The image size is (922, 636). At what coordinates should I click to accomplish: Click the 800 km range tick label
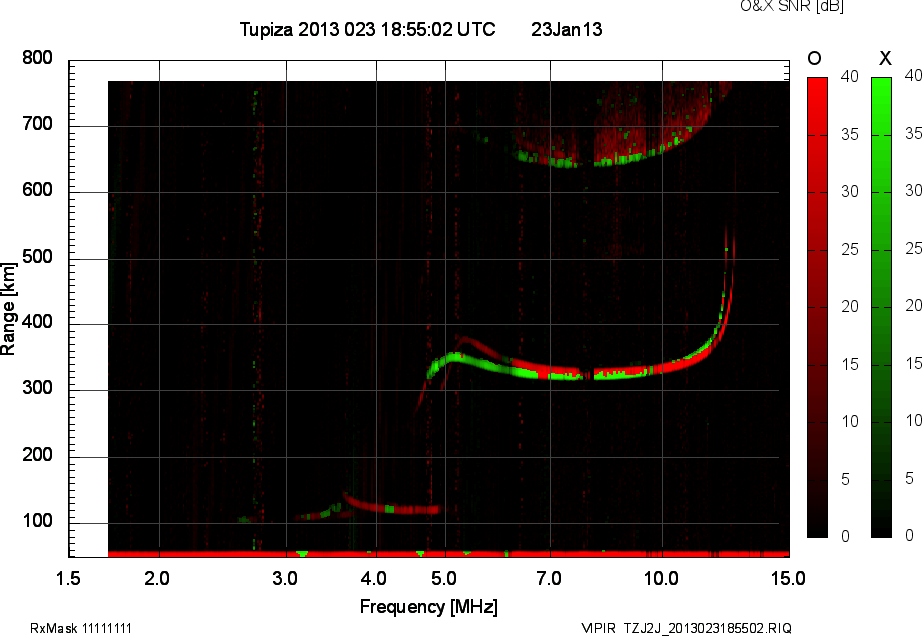click(37, 58)
